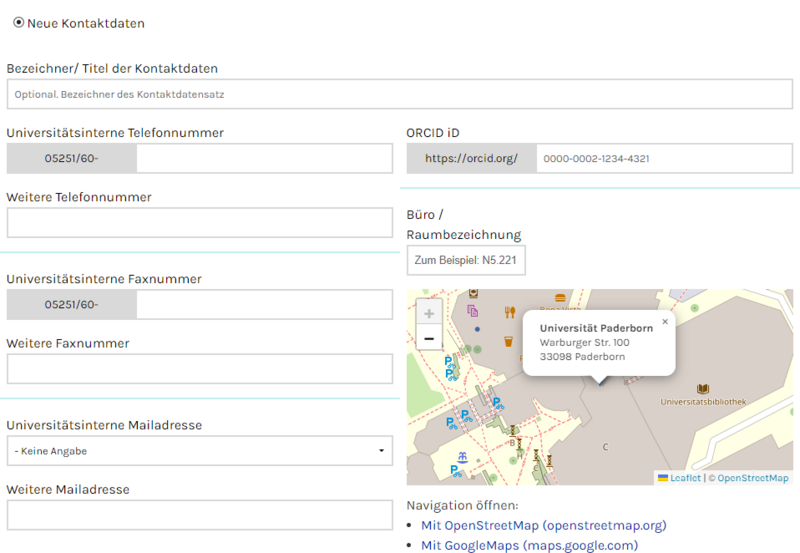
Task: Open the Leaflet attribution link
Action: pos(684,478)
